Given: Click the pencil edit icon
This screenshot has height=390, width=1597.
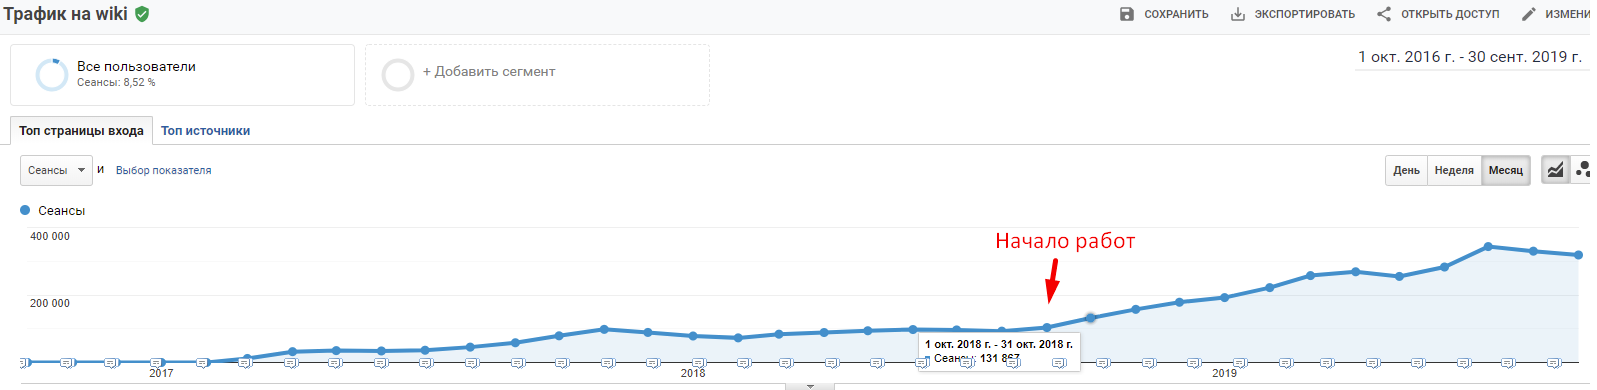Looking at the screenshot, I should point(1528,14).
